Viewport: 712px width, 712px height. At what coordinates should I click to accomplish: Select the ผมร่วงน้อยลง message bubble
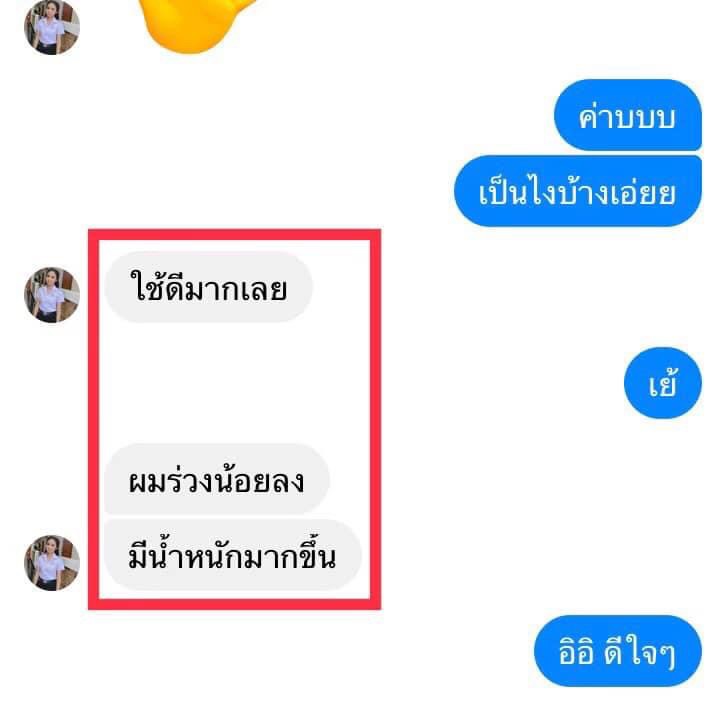tap(217, 479)
